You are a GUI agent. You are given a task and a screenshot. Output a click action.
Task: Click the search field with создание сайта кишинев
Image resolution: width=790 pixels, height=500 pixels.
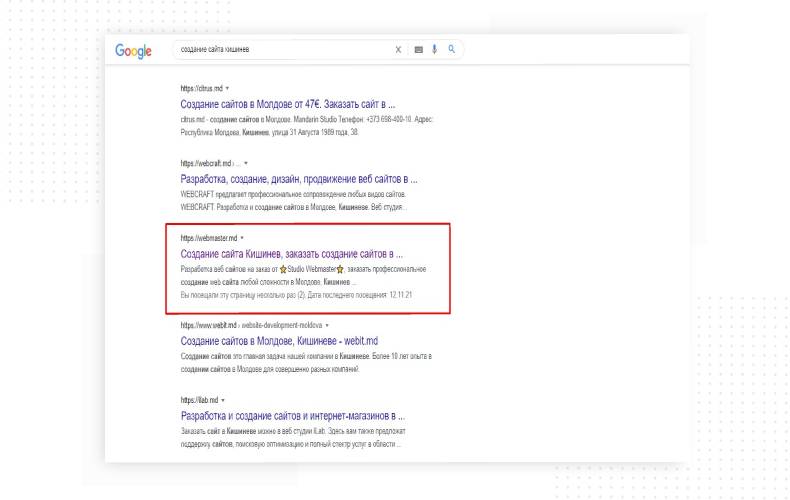tap(317, 49)
